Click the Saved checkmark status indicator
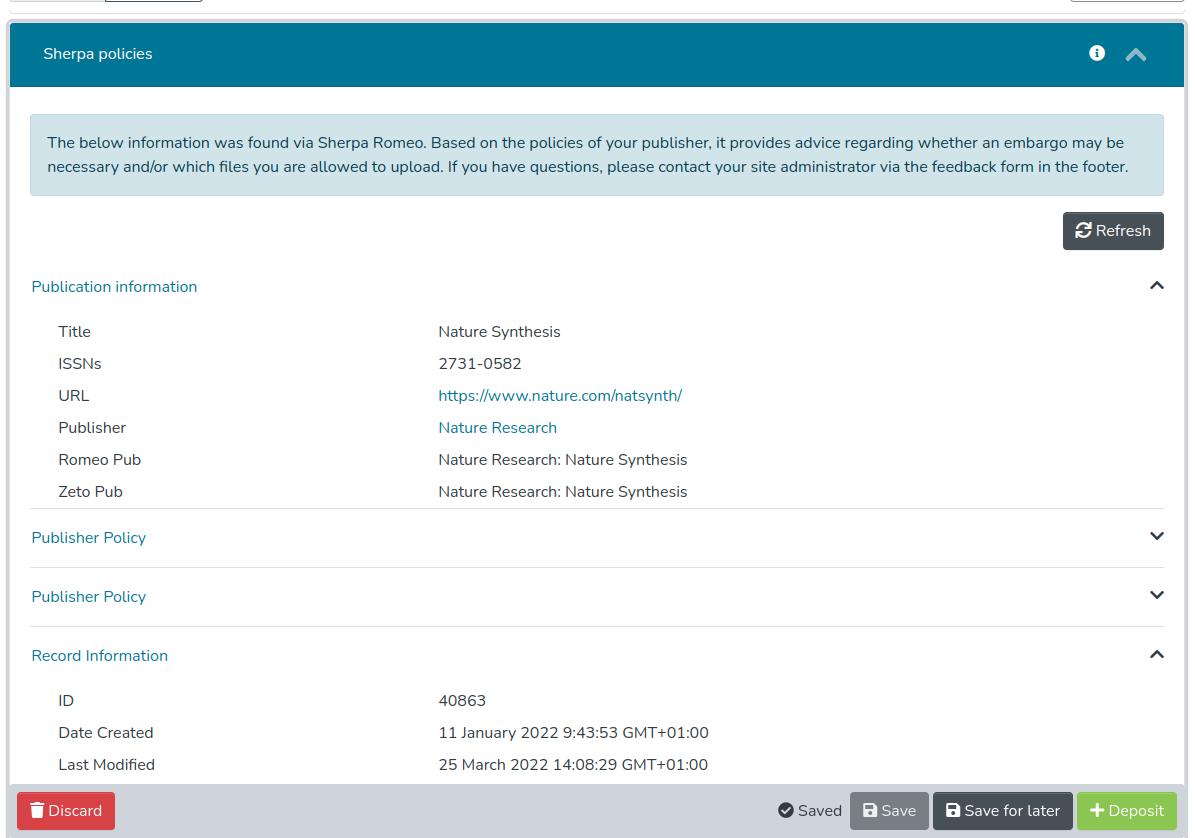Image resolution: width=1195 pixels, height=838 pixels. (x=809, y=811)
